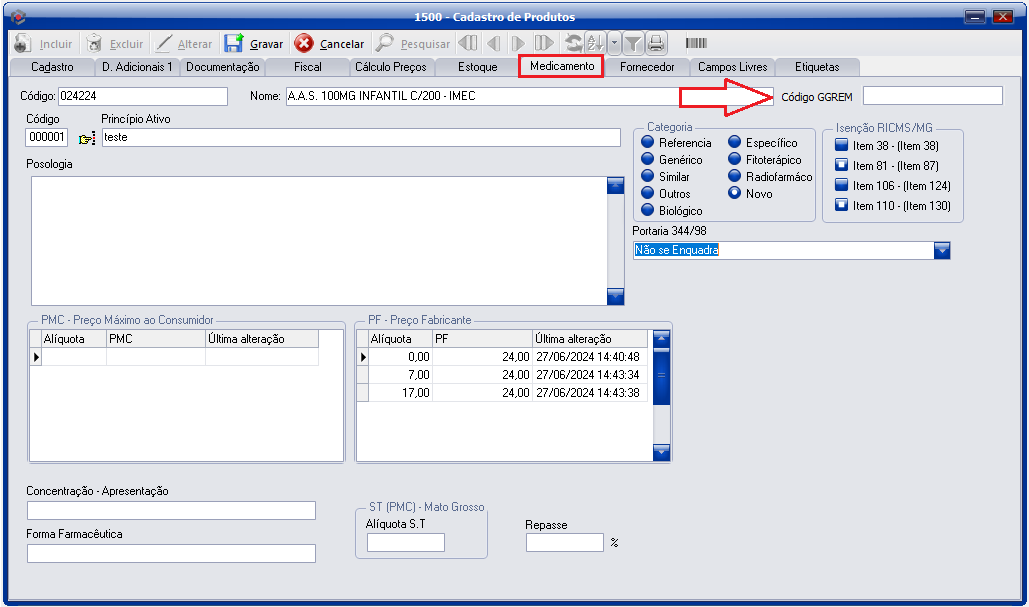Click the red Cancelar icon
This screenshot has height=607, width=1029.
tap(304, 43)
